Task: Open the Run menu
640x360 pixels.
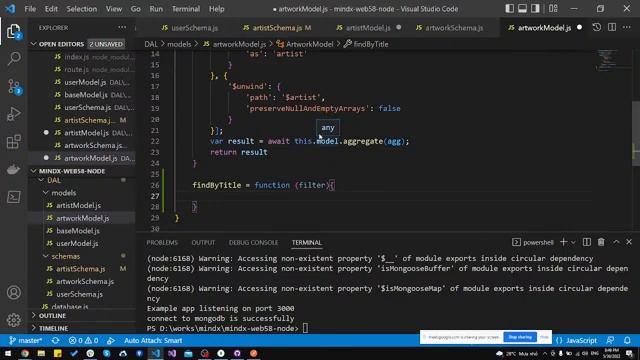Action: (156, 9)
